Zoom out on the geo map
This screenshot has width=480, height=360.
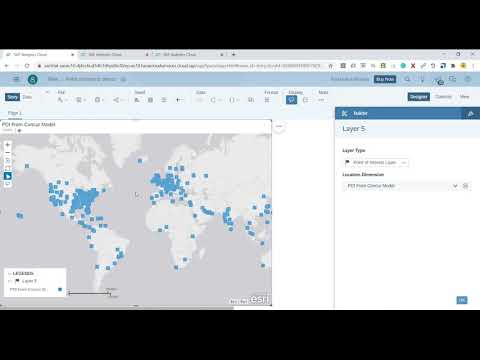tap(8, 153)
